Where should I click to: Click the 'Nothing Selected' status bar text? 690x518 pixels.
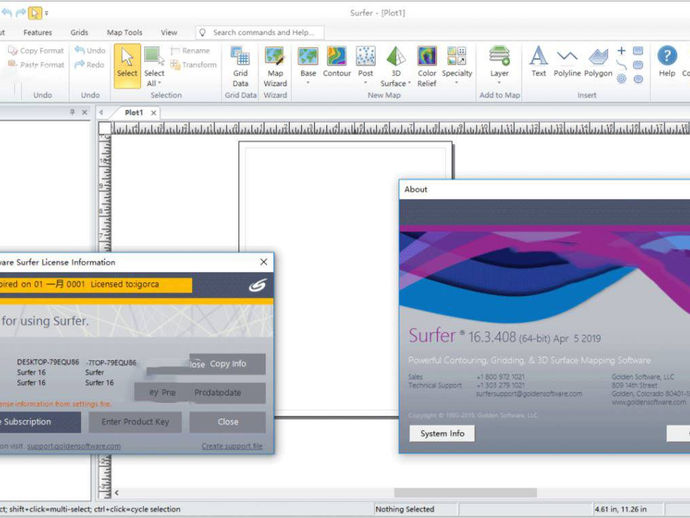404,509
